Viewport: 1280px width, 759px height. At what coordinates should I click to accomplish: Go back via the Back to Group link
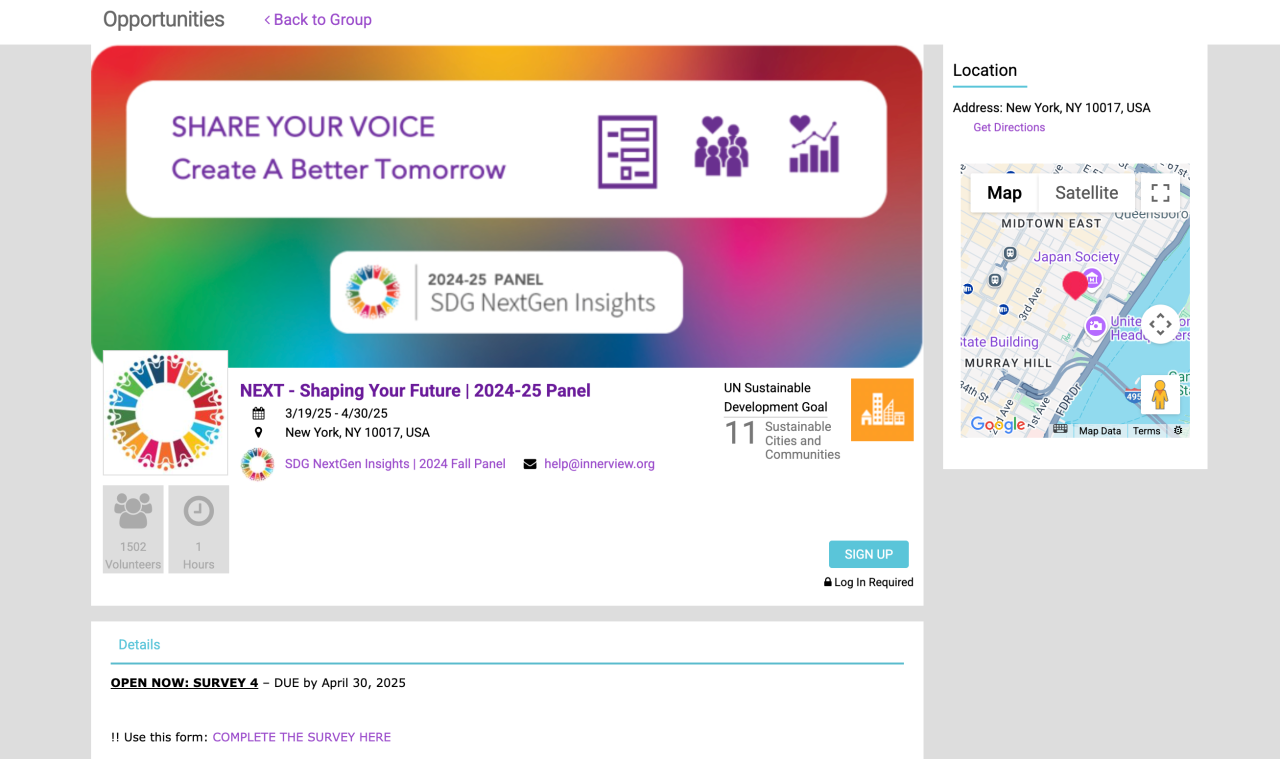318,20
